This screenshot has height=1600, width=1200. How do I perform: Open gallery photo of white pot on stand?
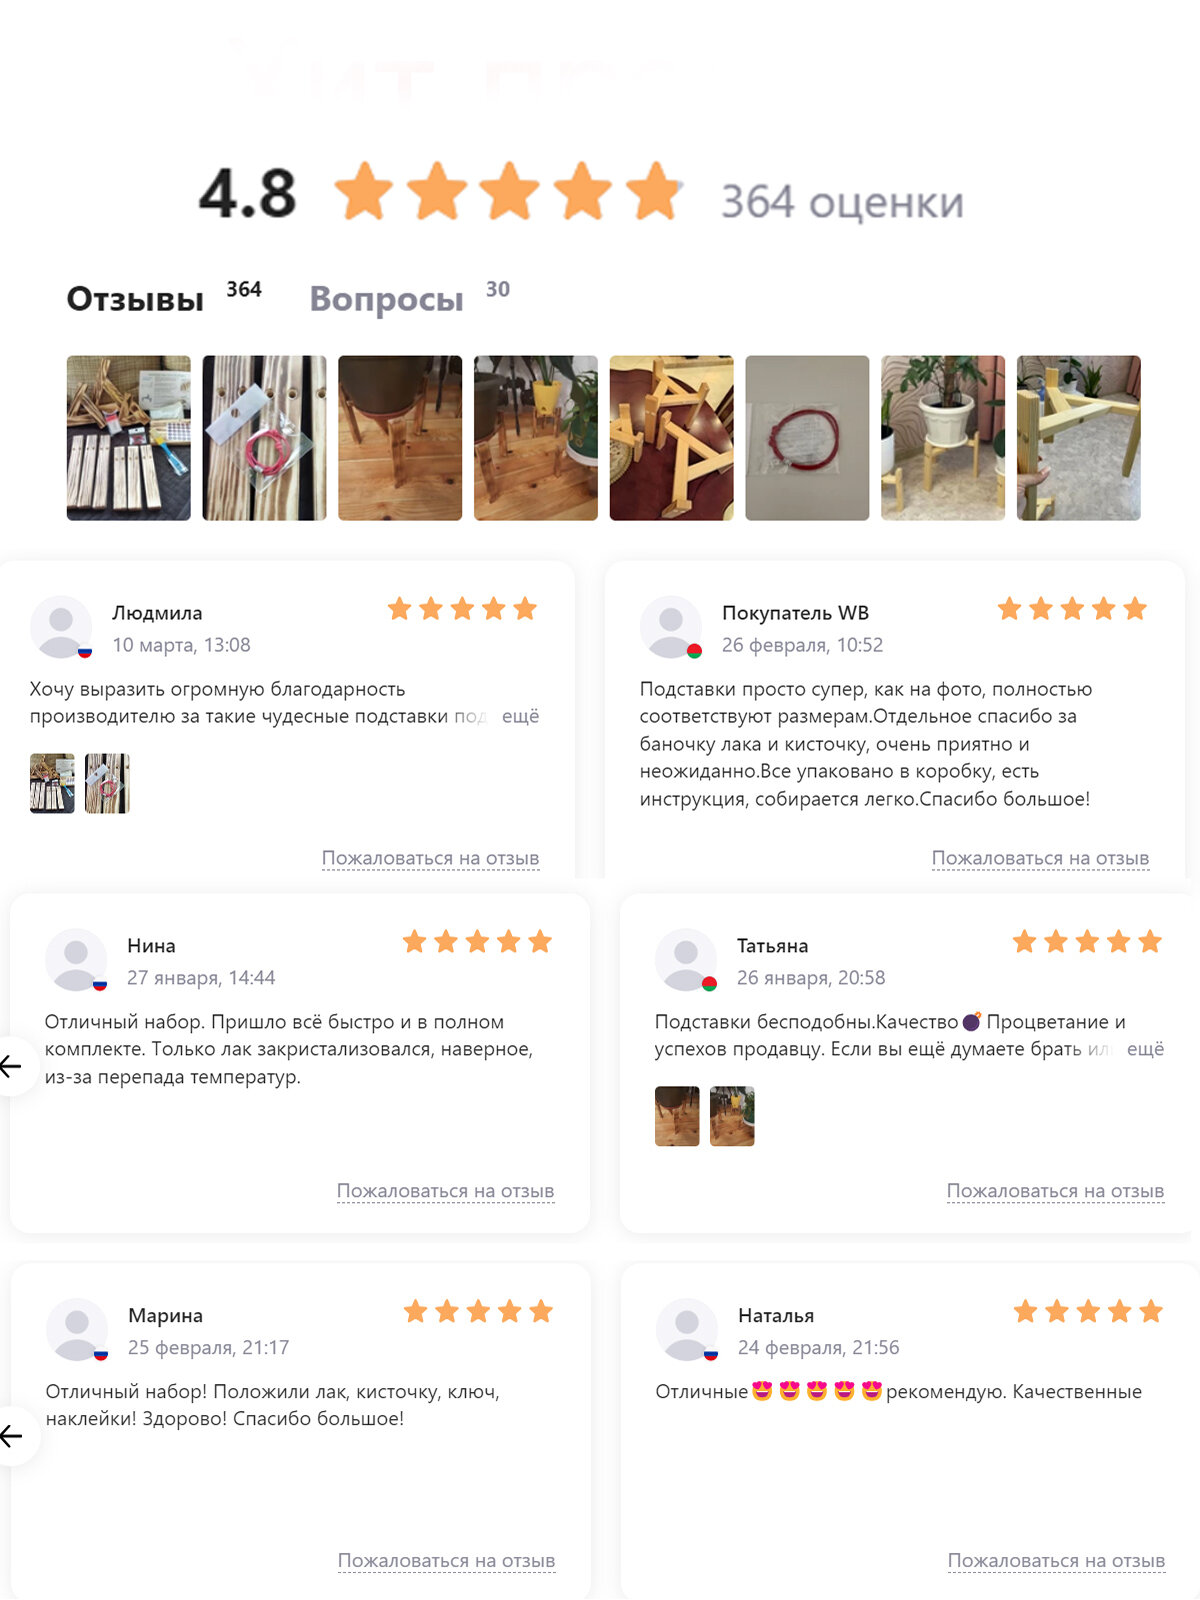tap(943, 438)
